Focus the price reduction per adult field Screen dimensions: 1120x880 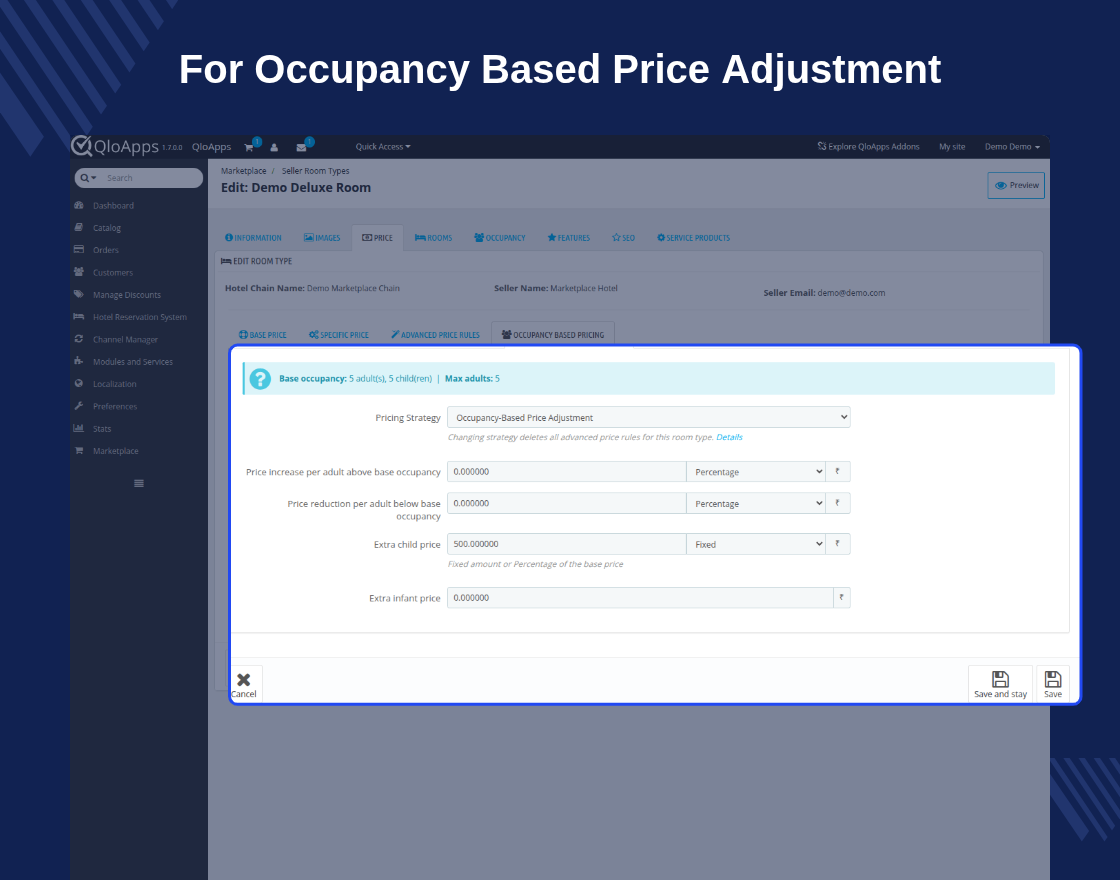coord(566,504)
